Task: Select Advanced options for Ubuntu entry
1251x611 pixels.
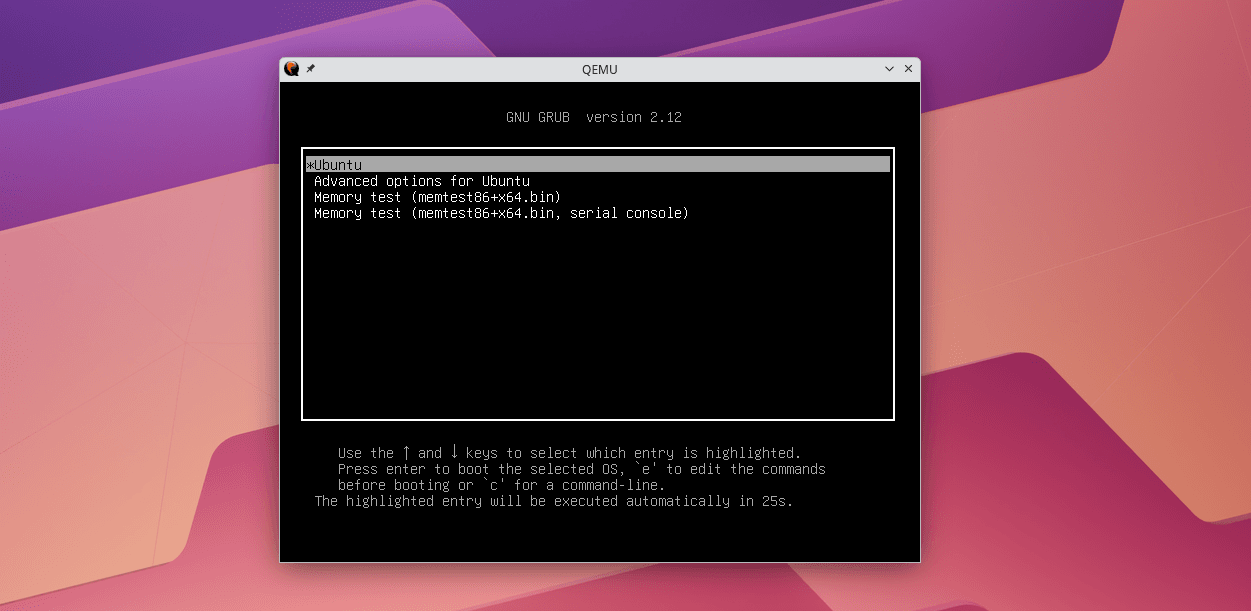Action: pyautogui.click(x=422, y=181)
